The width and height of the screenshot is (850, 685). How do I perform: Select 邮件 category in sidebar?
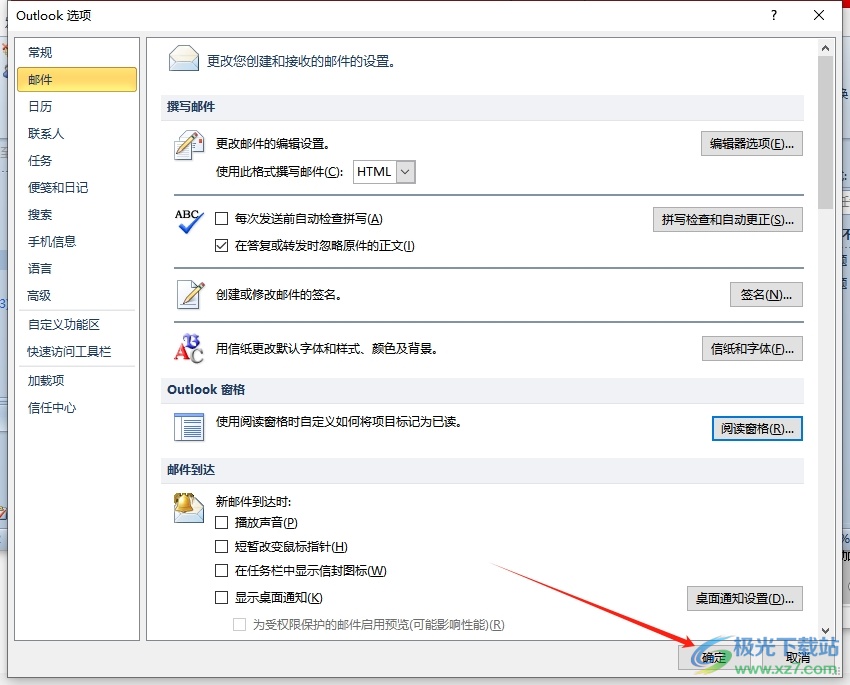[77, 80]
